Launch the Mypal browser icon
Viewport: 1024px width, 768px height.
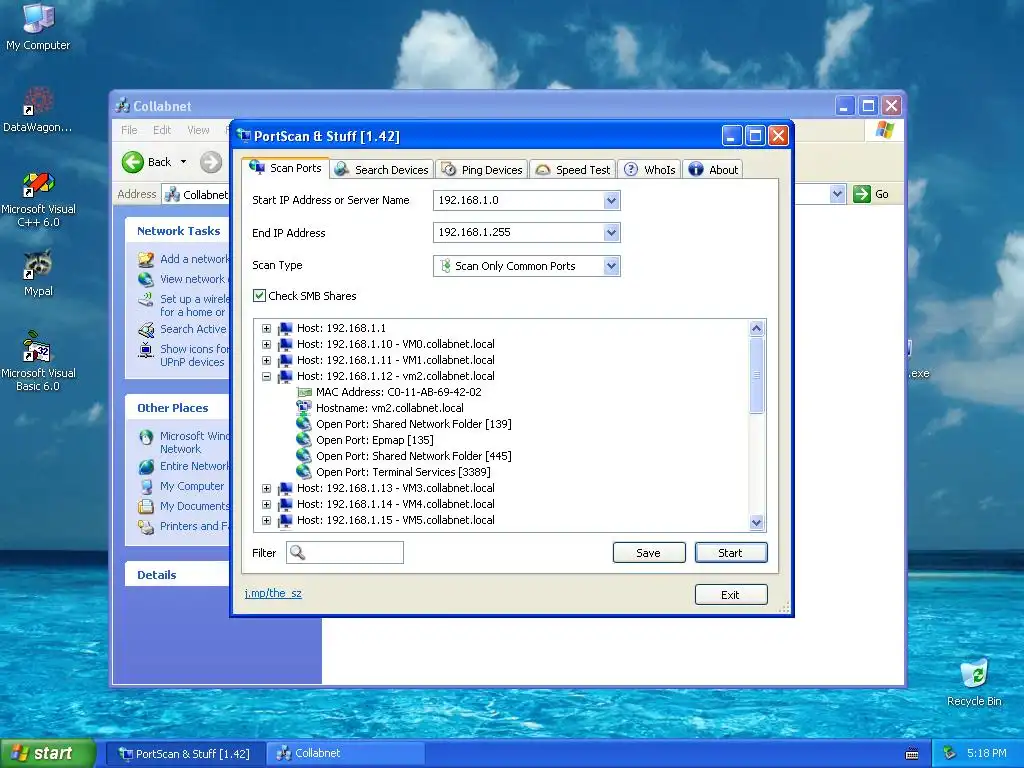pyautogui.click(x=38, y=273)
